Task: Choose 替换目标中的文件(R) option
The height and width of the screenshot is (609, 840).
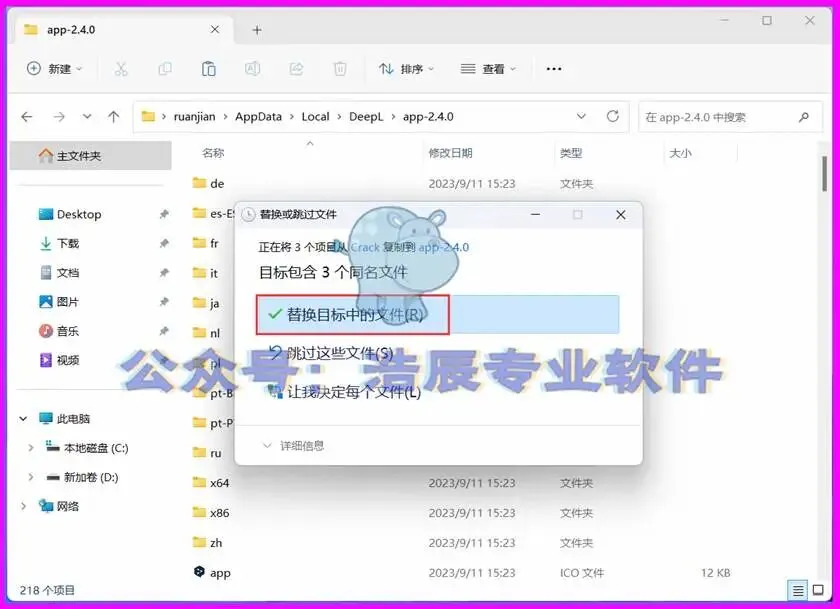Action: coord(438,314)
